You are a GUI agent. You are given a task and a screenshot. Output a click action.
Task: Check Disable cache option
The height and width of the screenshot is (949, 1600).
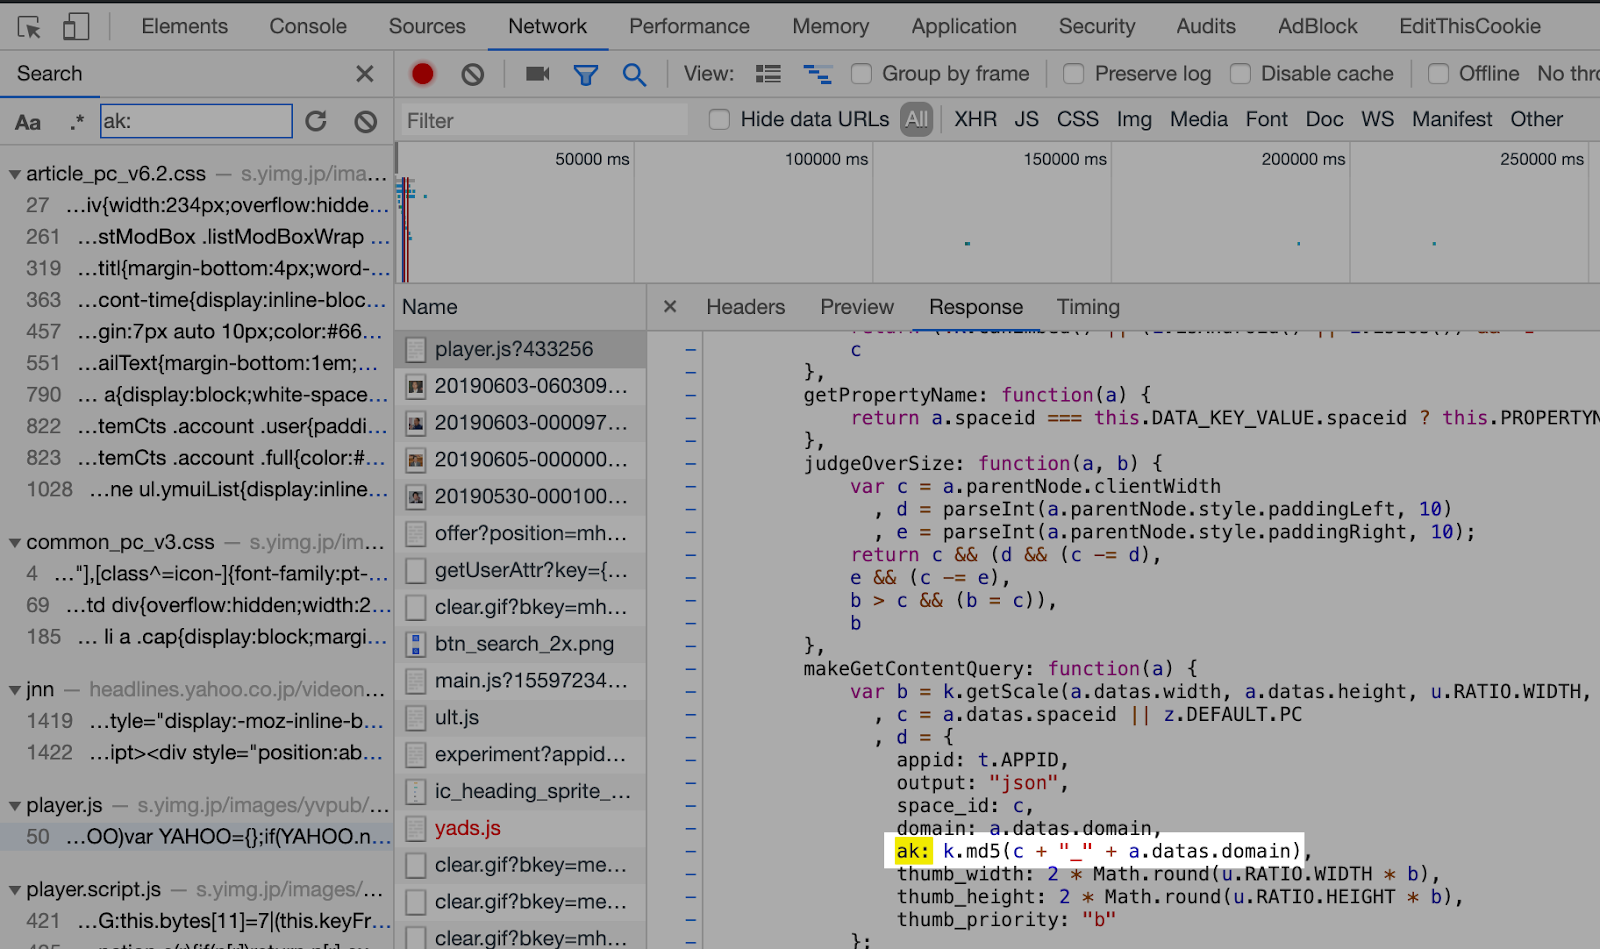click(1240, 73)
